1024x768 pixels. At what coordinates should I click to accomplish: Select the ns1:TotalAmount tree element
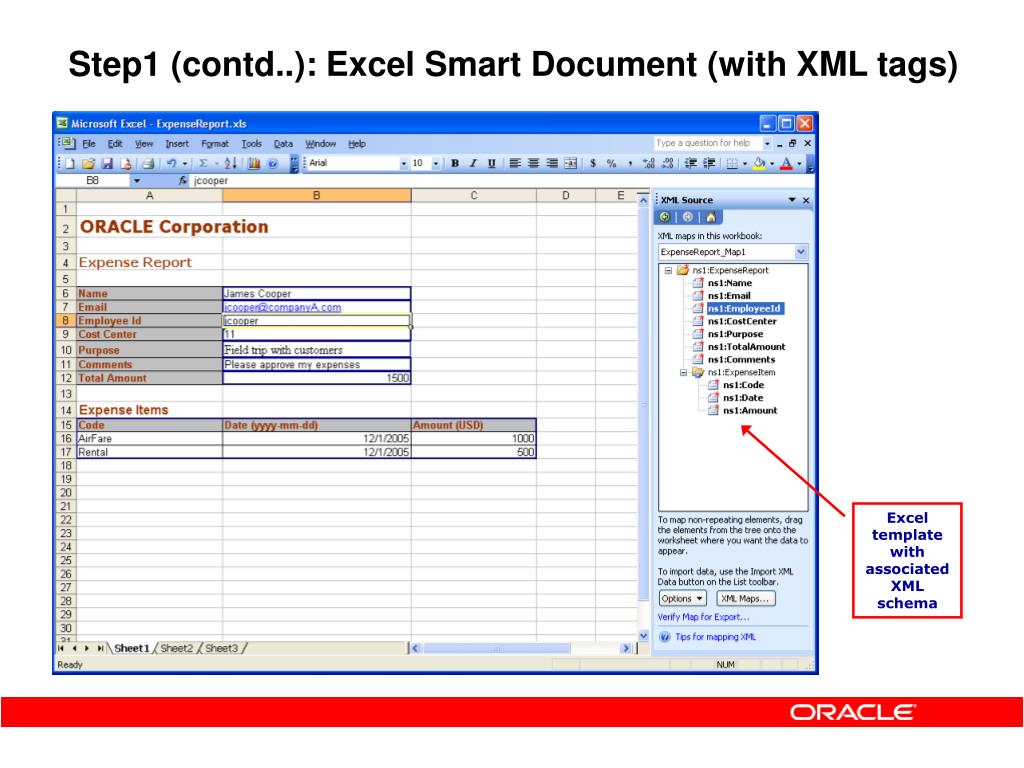[x=746, y=347]
